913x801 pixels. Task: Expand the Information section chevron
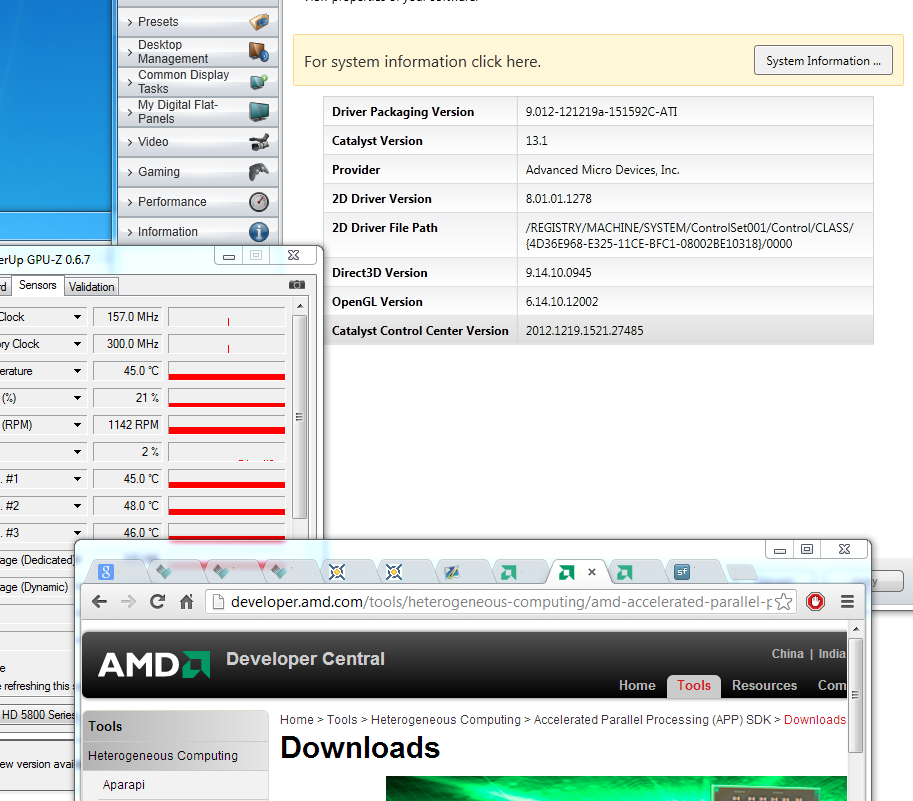point(130,232)
